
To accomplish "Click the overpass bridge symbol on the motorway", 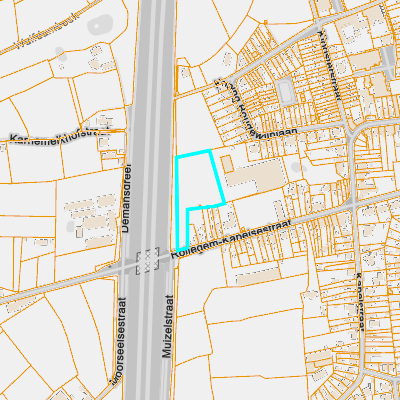I will (x=147, y=261).
